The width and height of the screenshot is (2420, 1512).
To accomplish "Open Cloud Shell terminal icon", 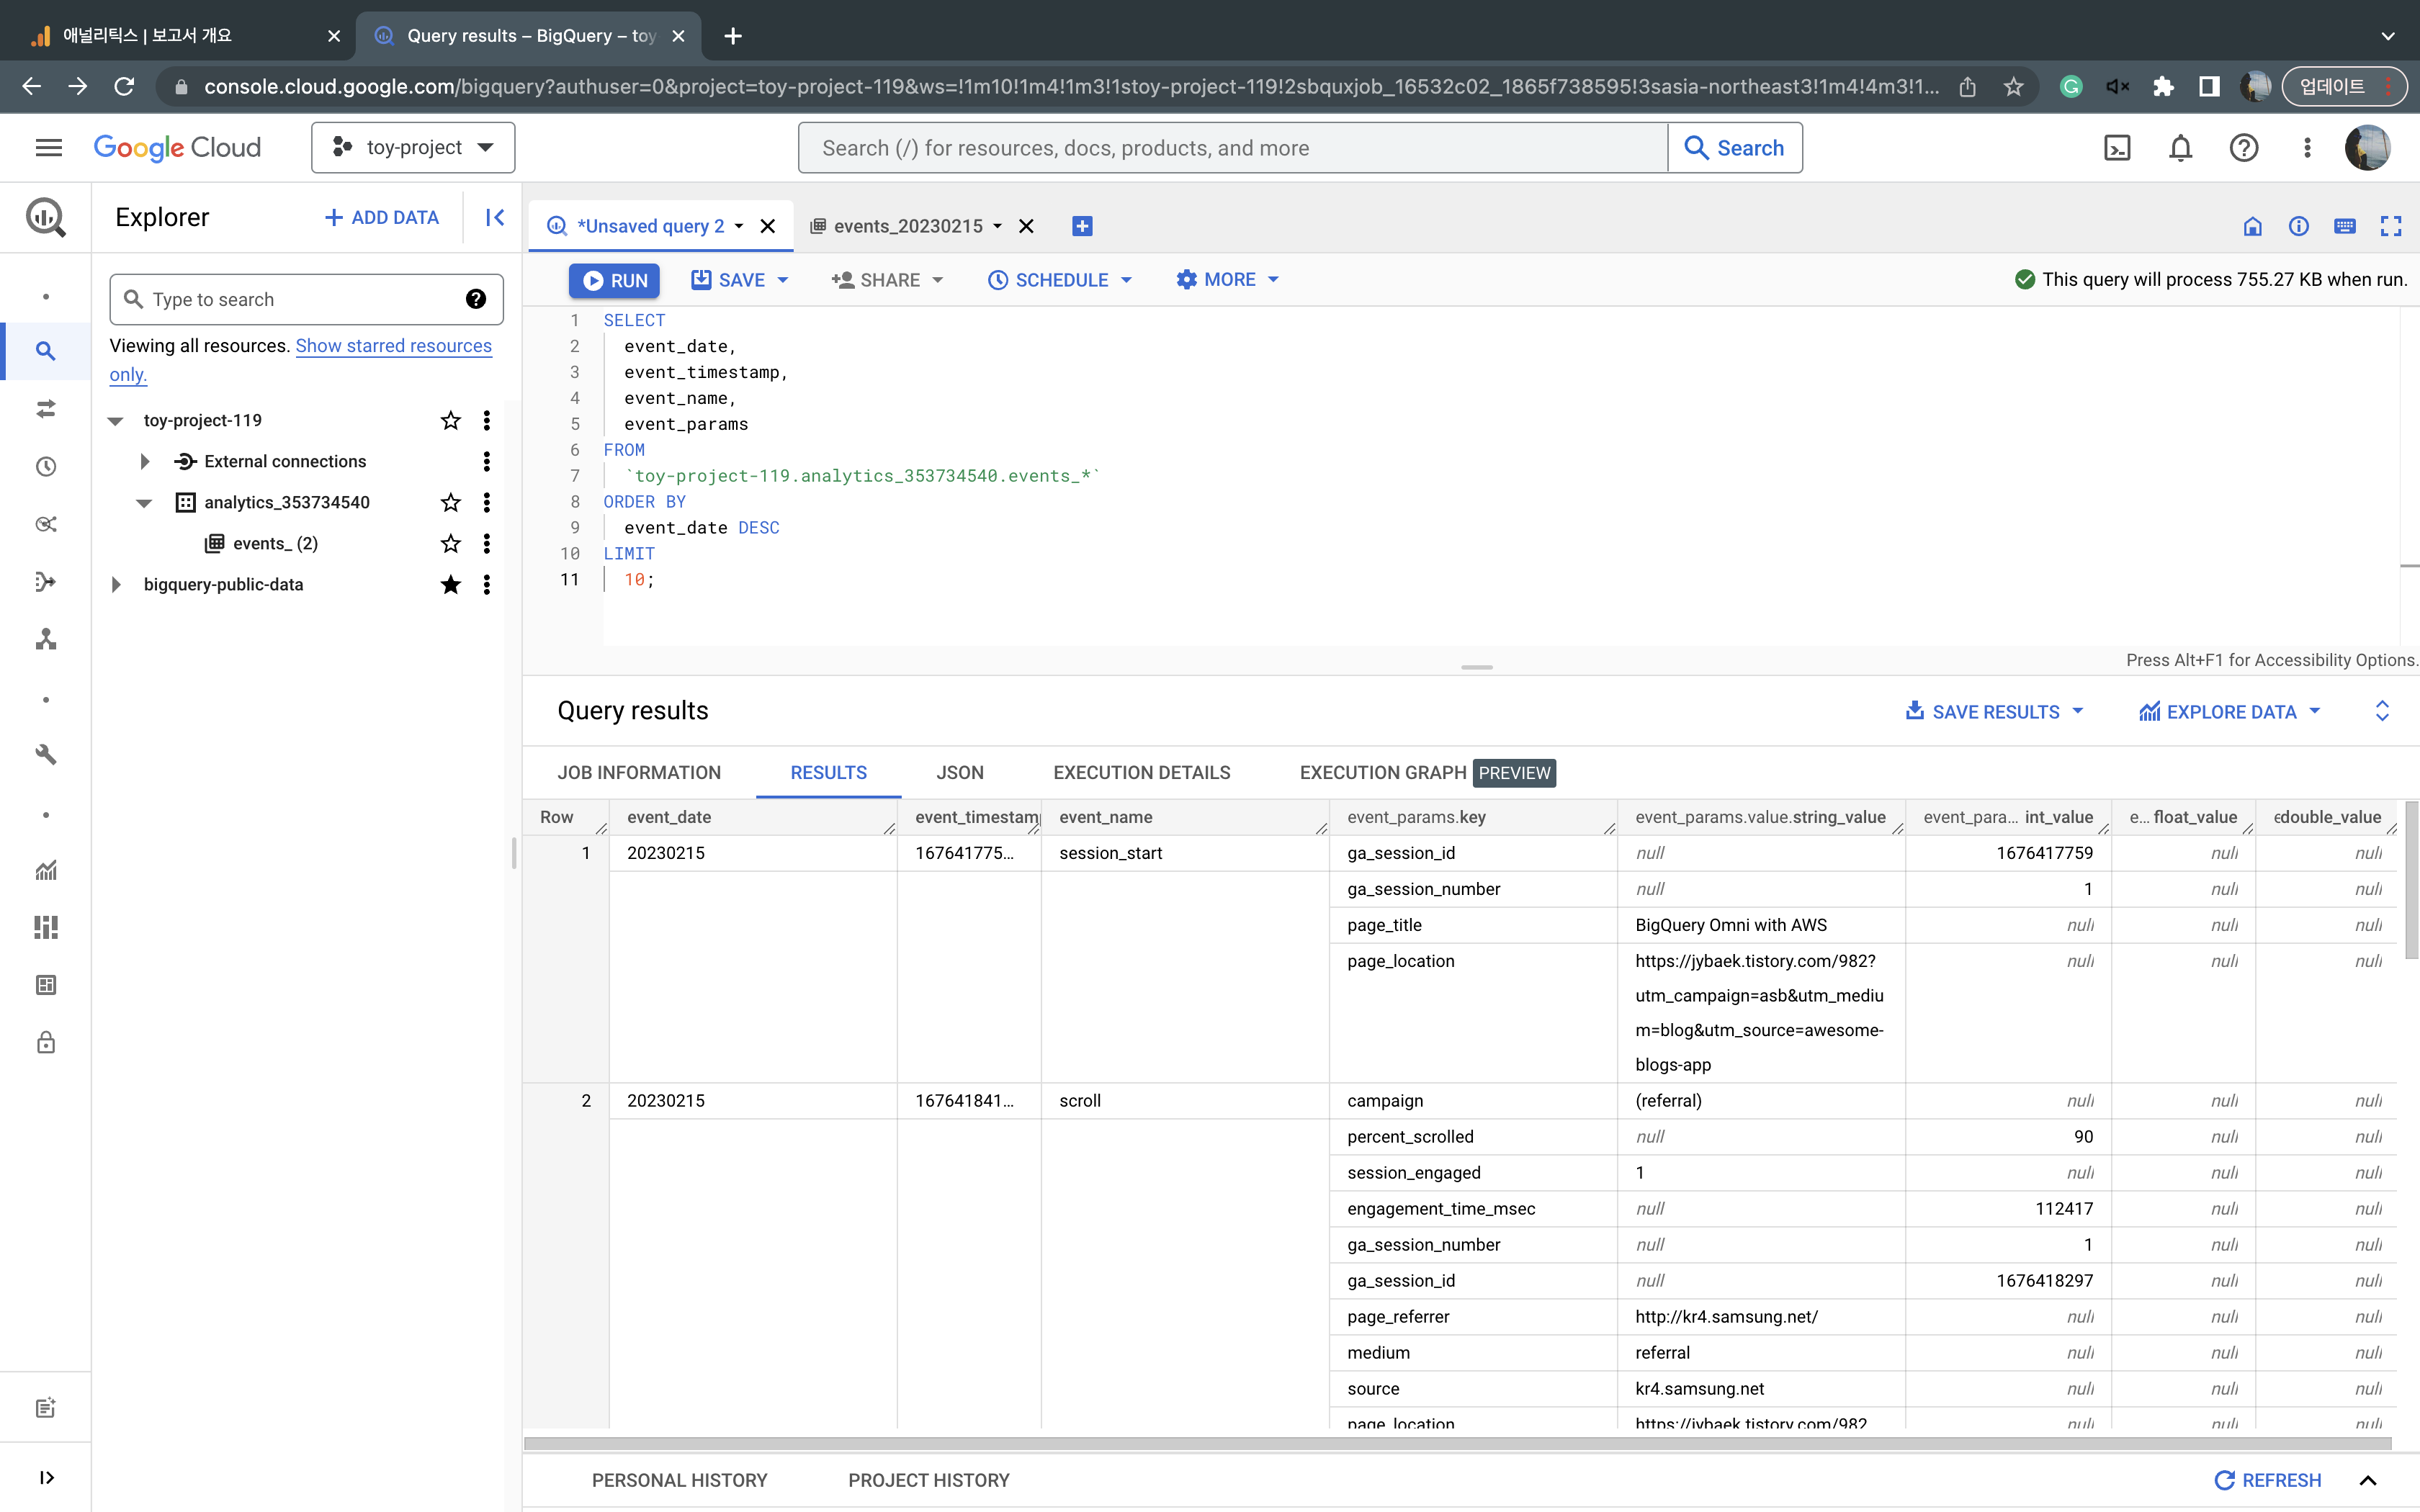I will [2116, 148].
